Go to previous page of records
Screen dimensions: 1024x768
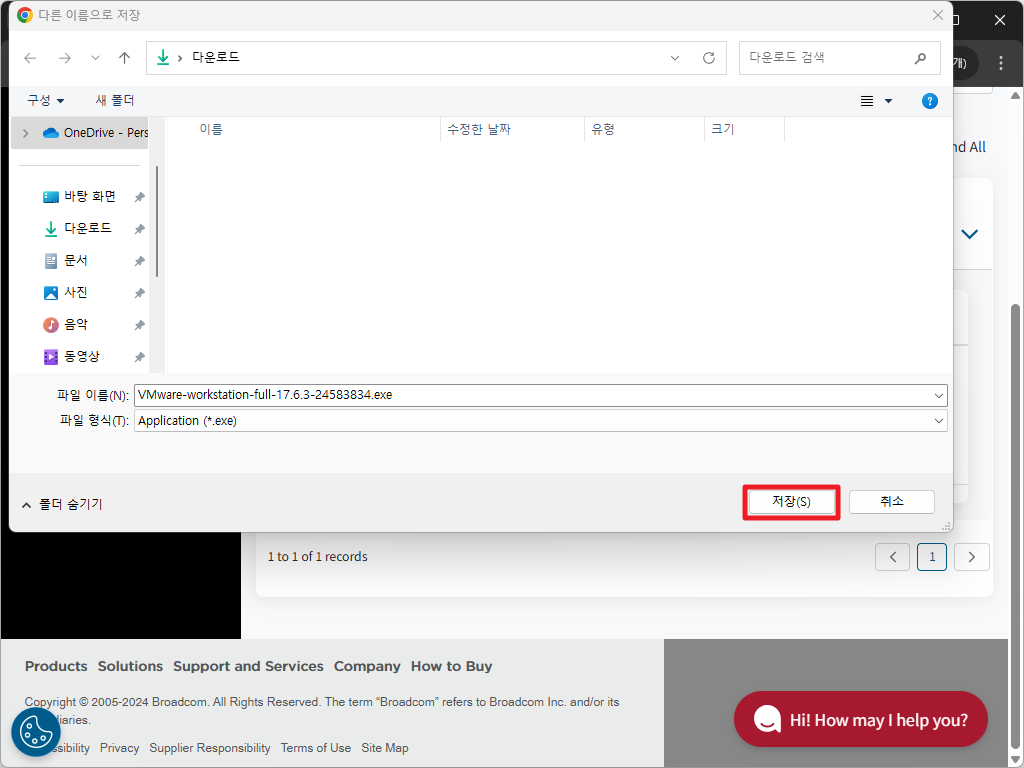pyautogui.click(x=892, y=557)
